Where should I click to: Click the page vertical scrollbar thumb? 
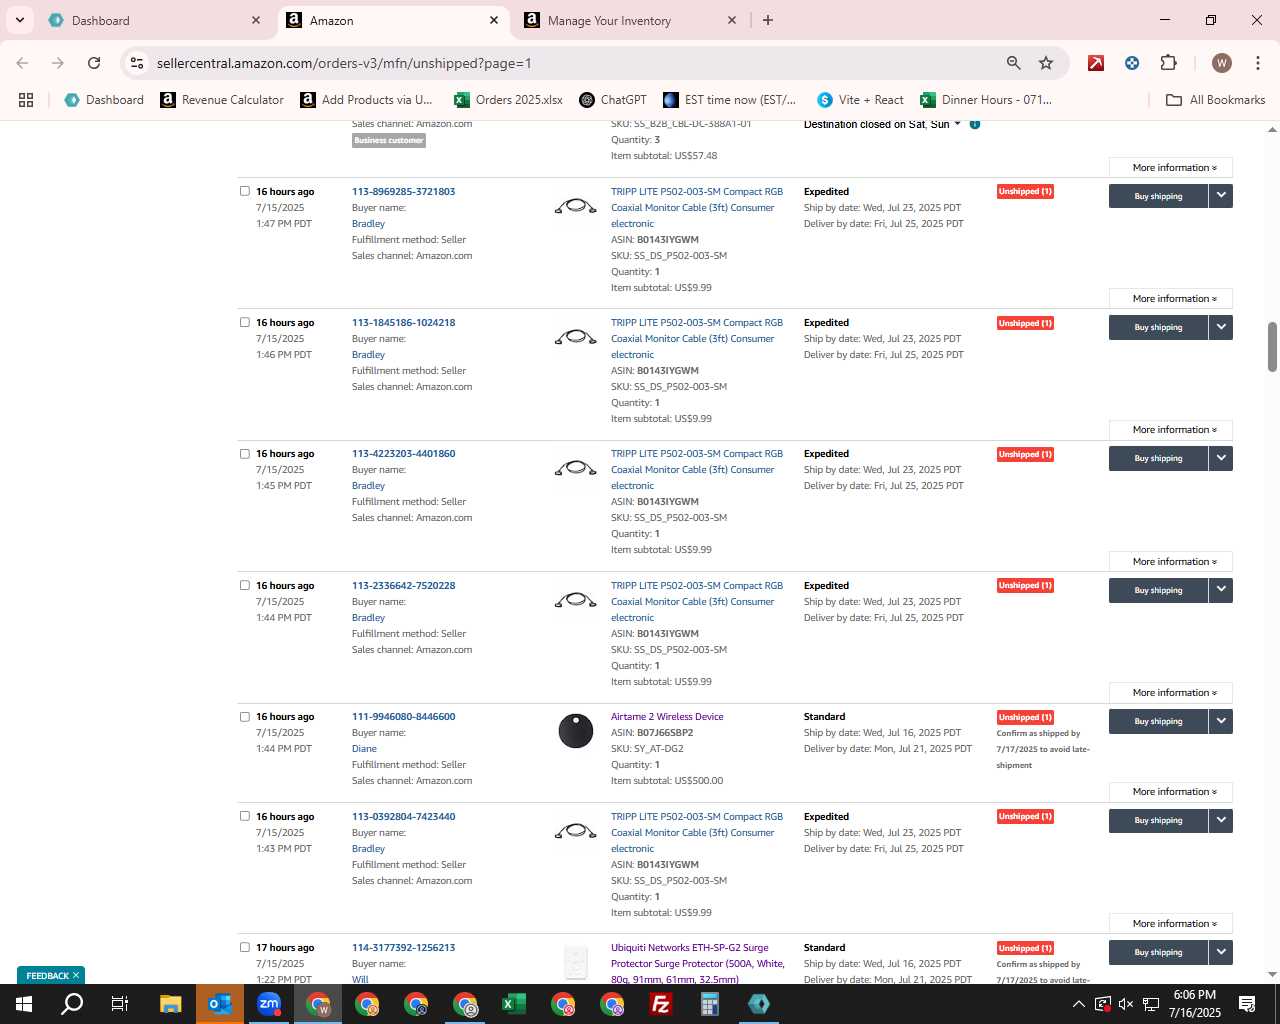(x=1272, y=347)
